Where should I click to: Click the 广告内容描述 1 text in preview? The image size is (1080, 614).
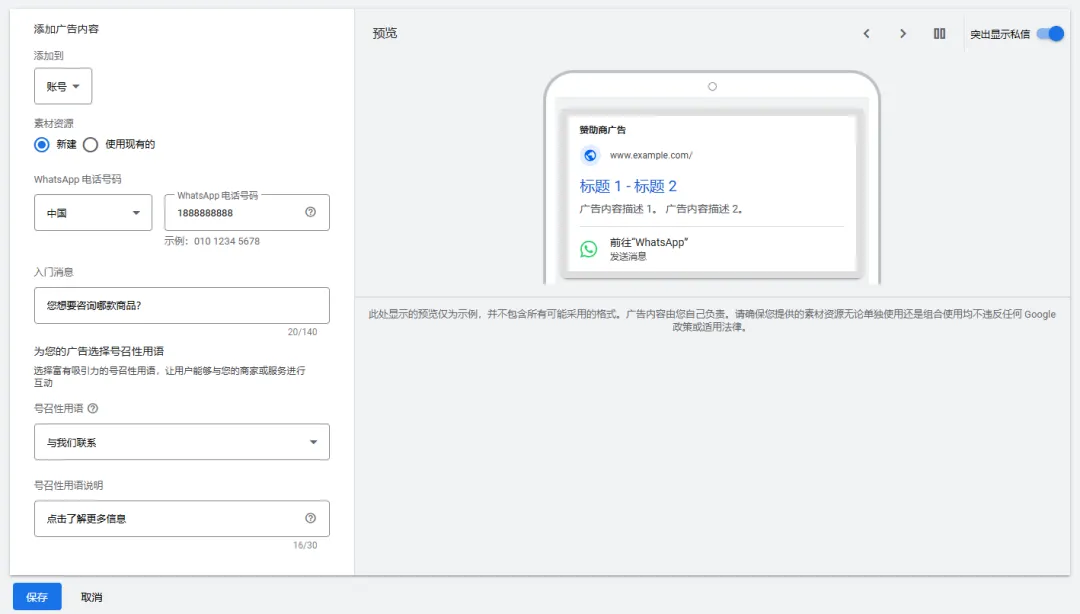[x=618, y=209]
